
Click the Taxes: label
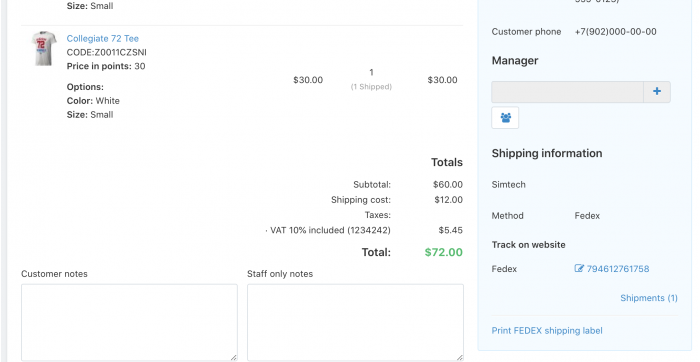[378, 215]
